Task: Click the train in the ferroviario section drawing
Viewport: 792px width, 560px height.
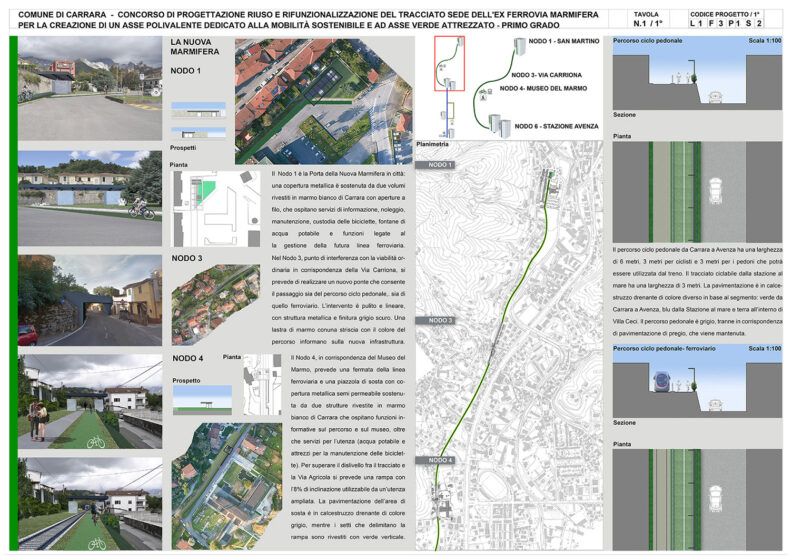Action: [661, 381]
